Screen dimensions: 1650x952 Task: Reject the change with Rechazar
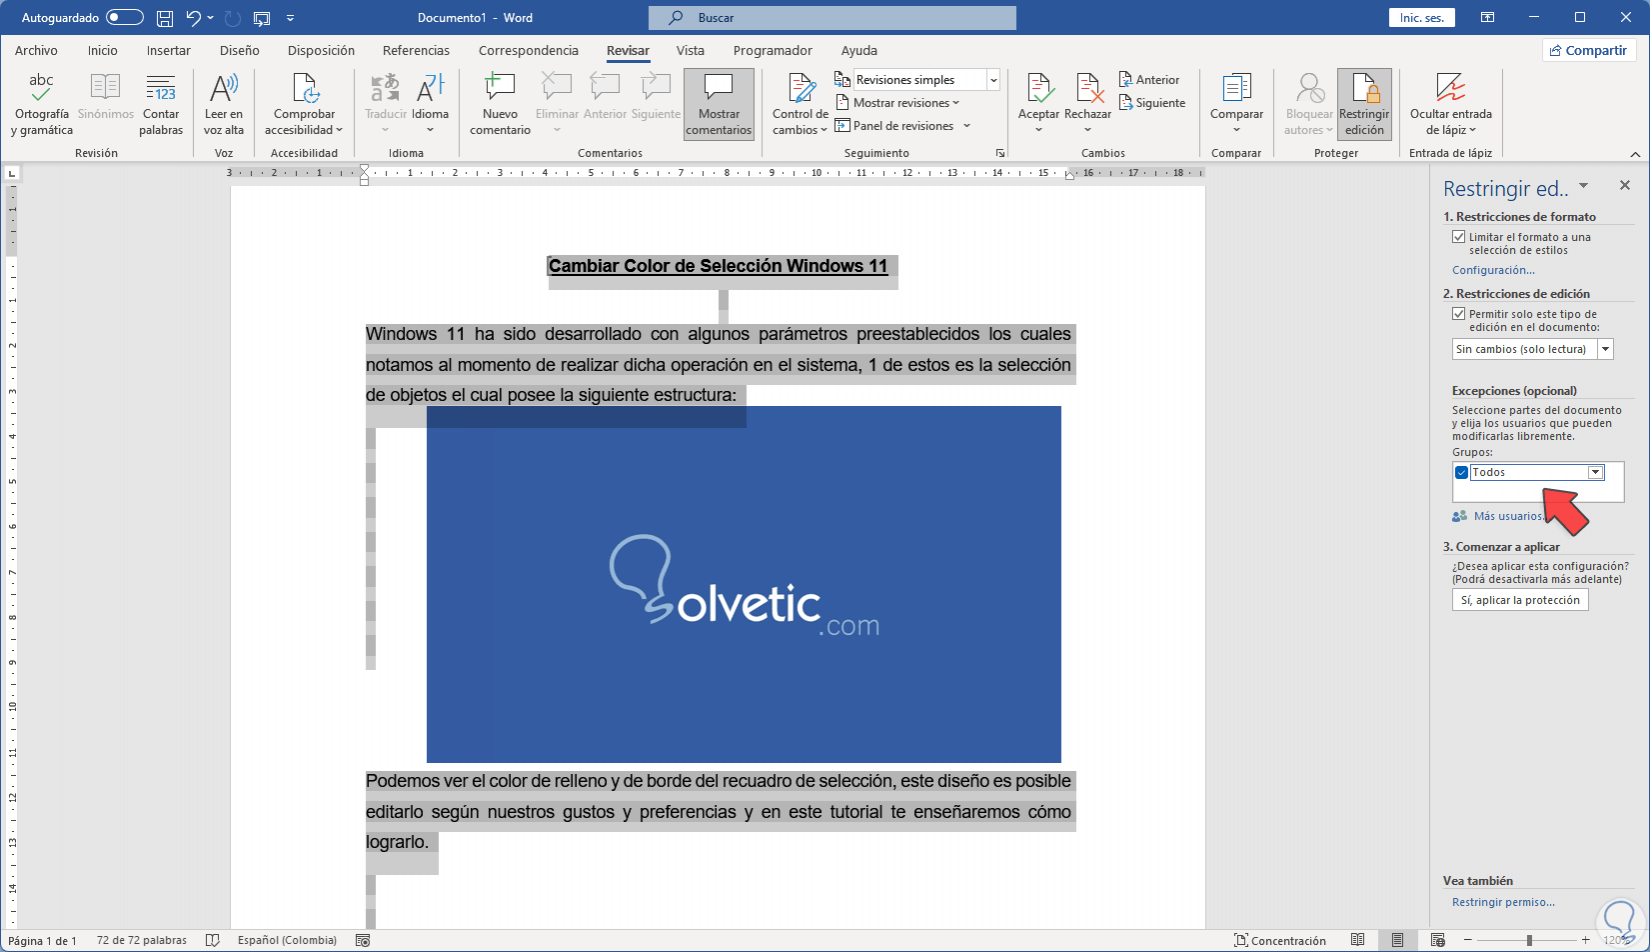[1088, 104]
